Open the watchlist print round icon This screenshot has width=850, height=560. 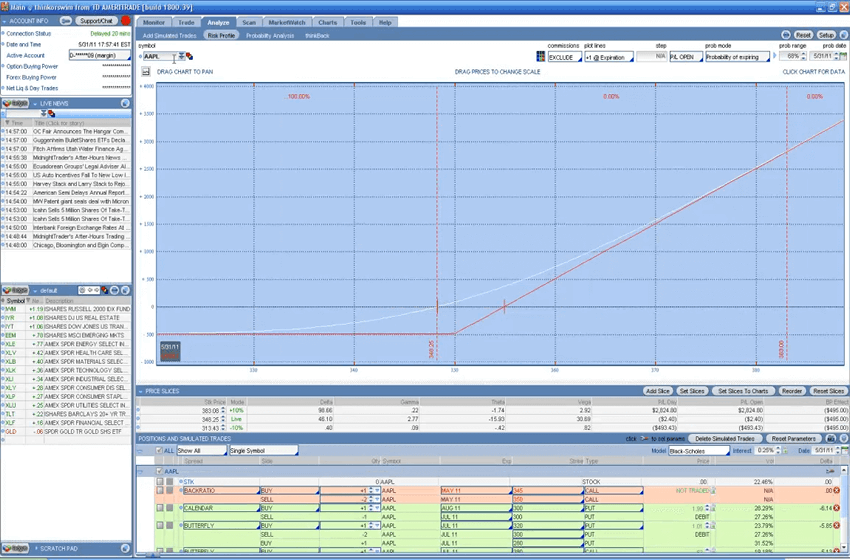tap(115, 290)
